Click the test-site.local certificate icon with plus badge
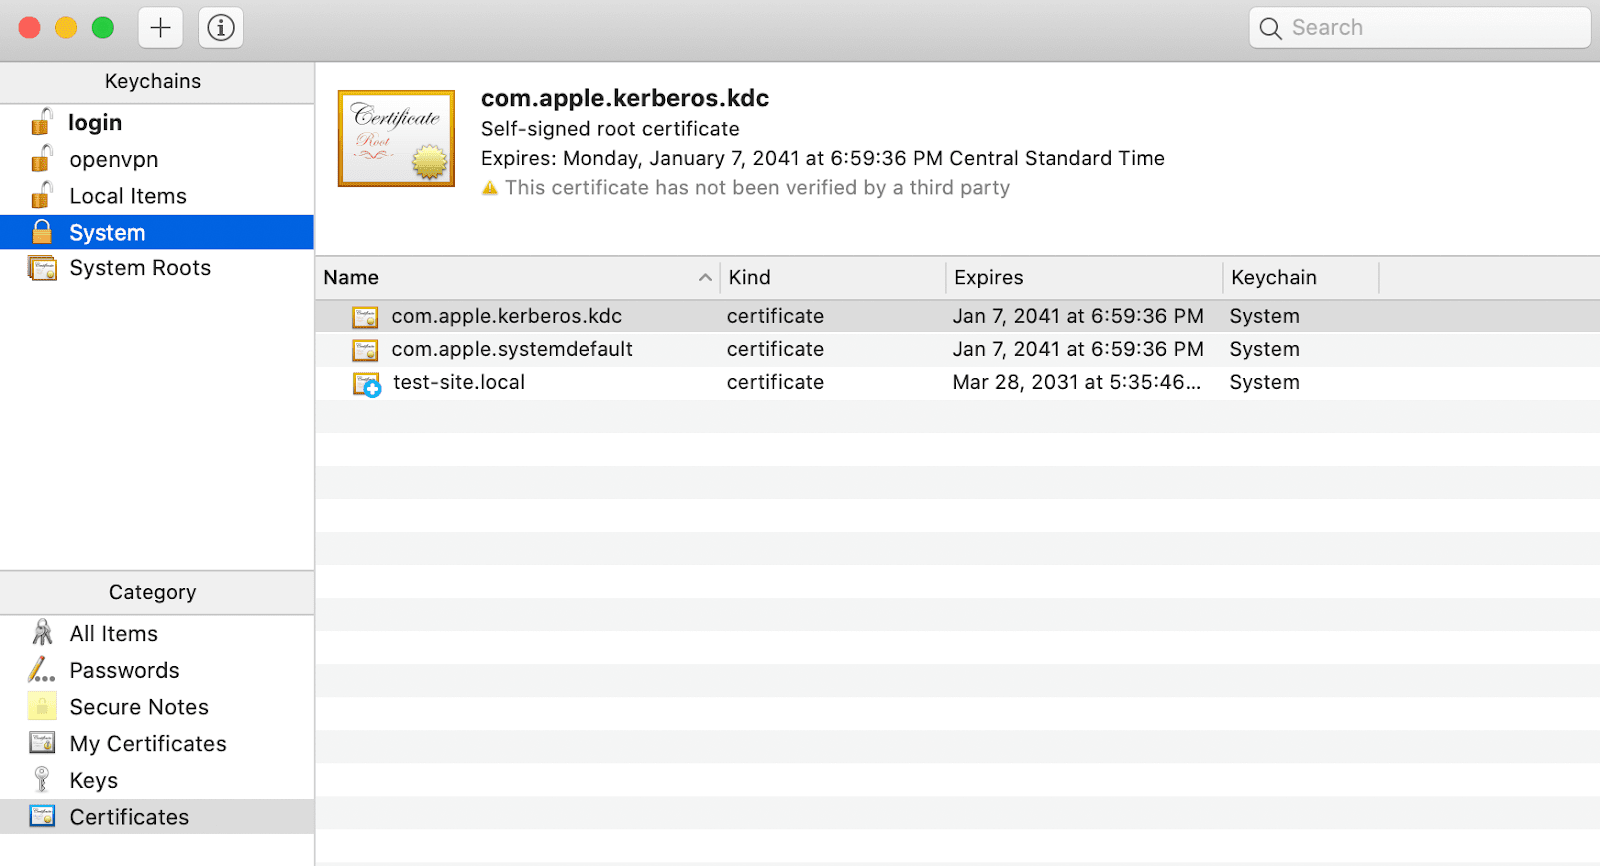 tap(366, 384)
